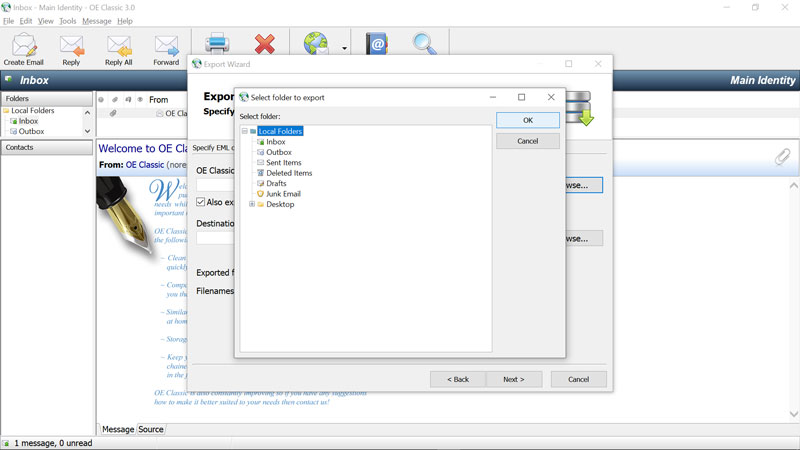Open the View menu

[x=45, y=21]
